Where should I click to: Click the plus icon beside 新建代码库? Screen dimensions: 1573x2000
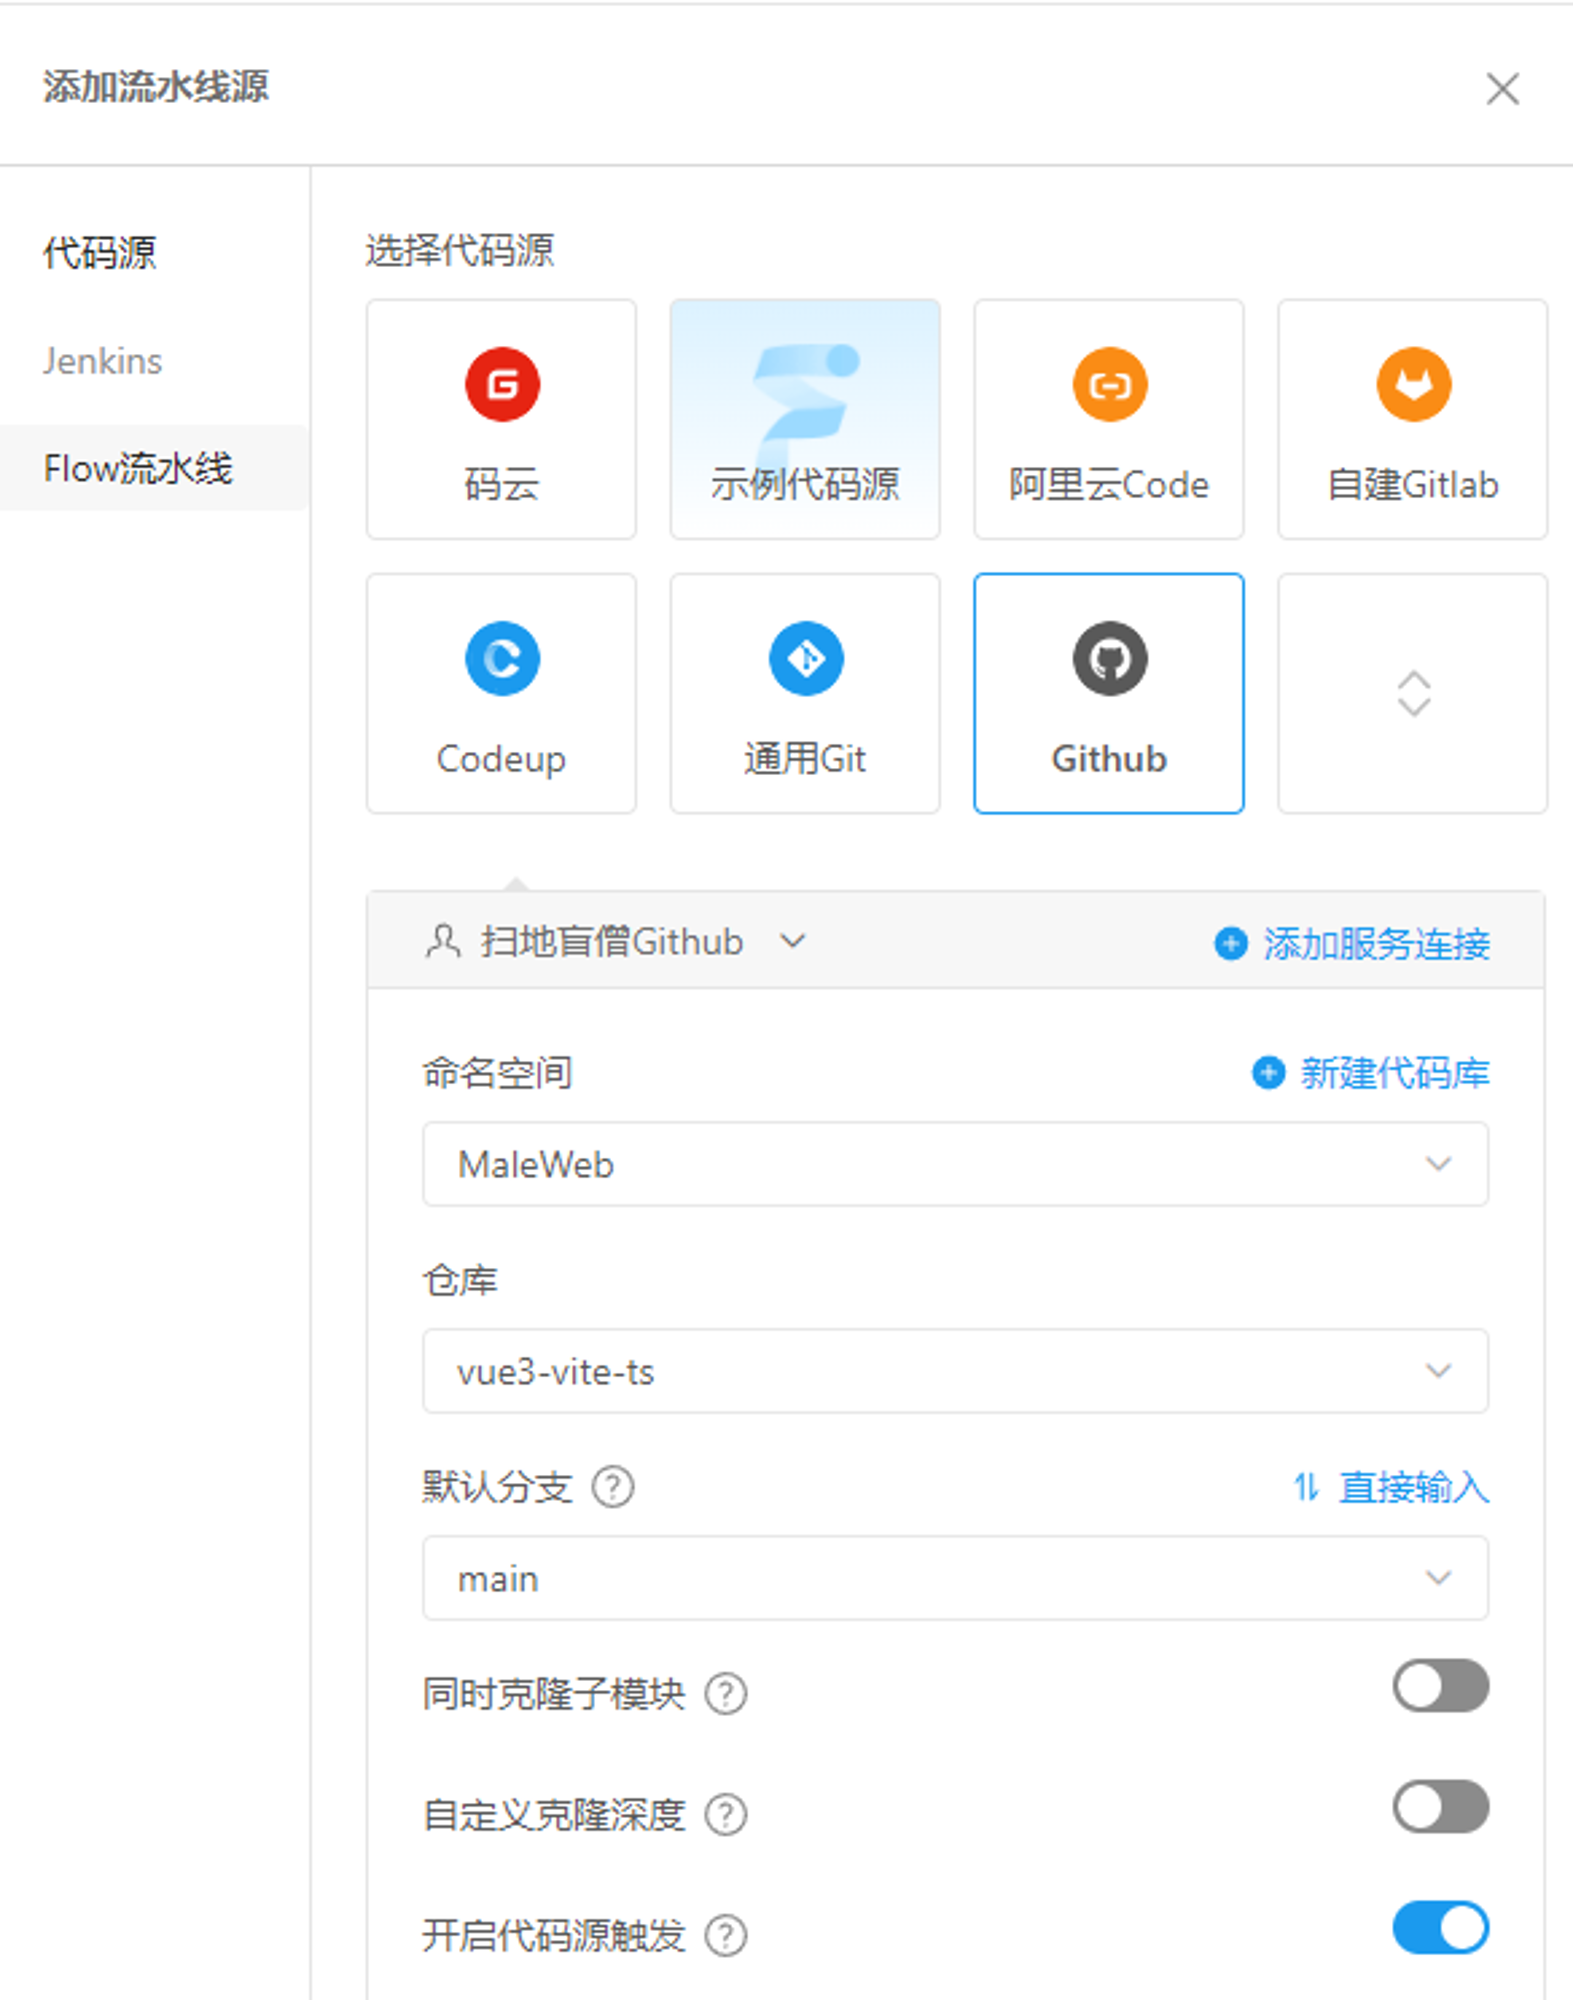(x=1269, y=1073)
